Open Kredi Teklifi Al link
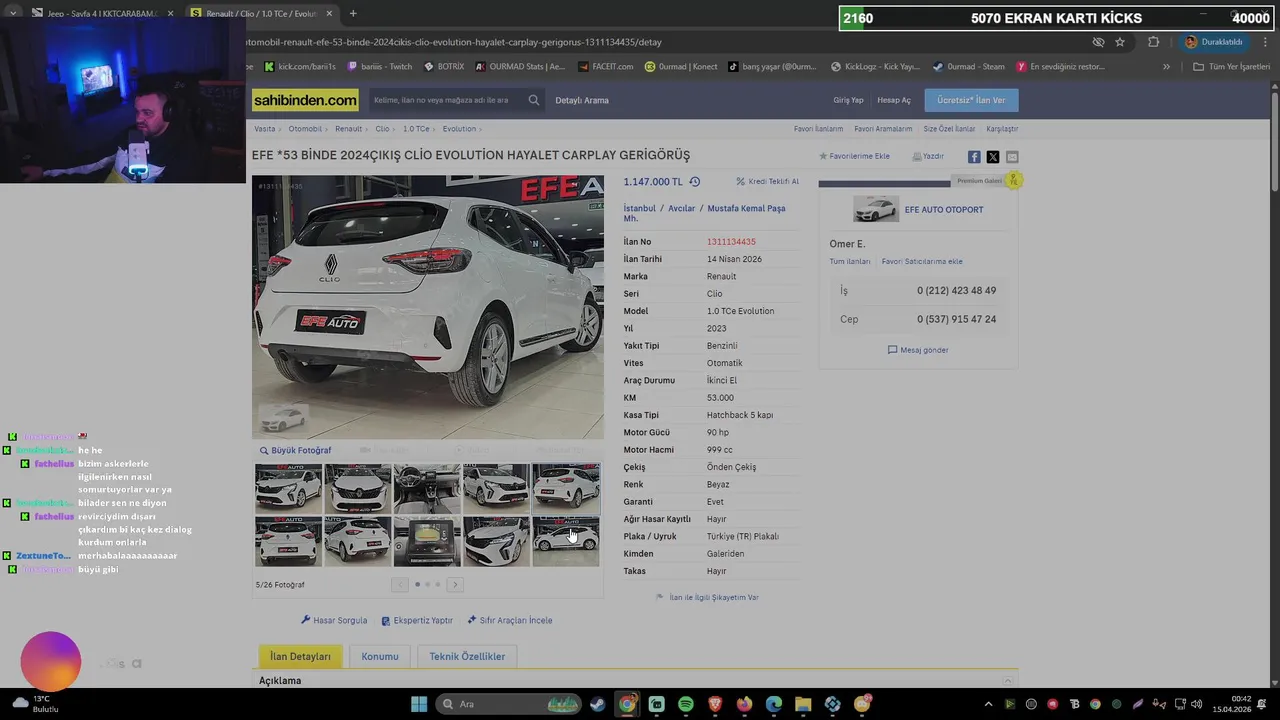 coord(767,182)
